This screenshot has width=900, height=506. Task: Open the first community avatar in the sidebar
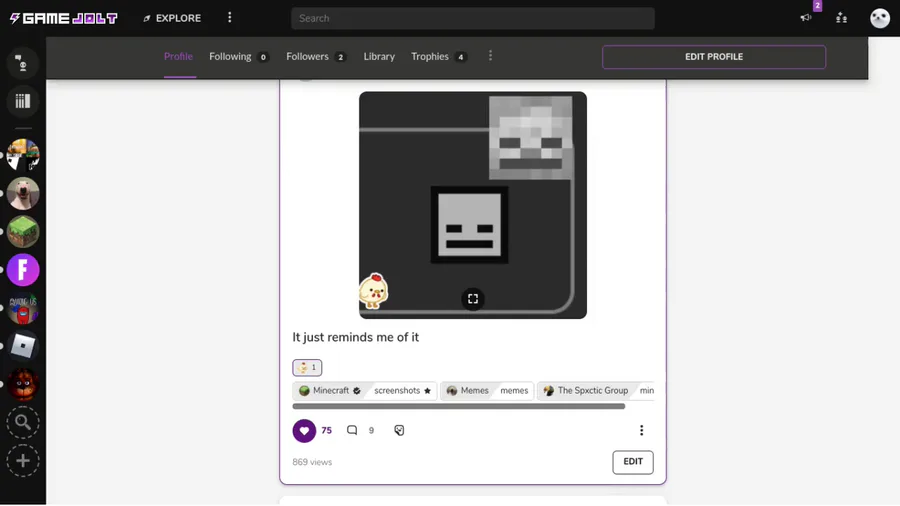pos(23,155)
